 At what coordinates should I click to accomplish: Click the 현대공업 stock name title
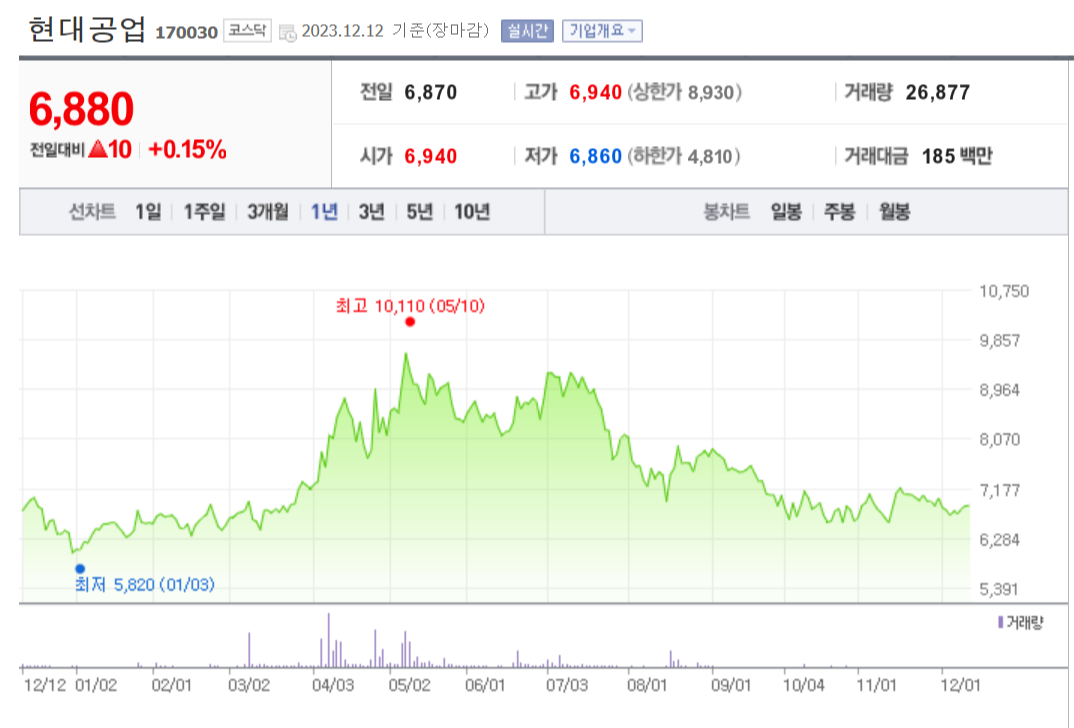pyautogui.click(x=87, y=30)
